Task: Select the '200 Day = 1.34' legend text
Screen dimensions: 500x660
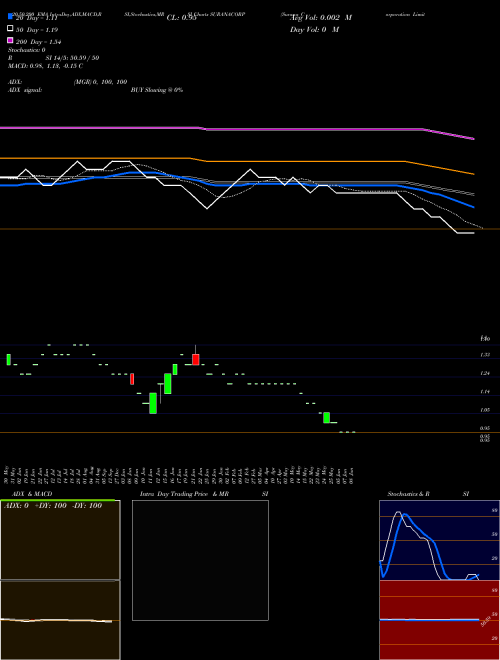Action: pyautogui.click(x=38, y=42)
